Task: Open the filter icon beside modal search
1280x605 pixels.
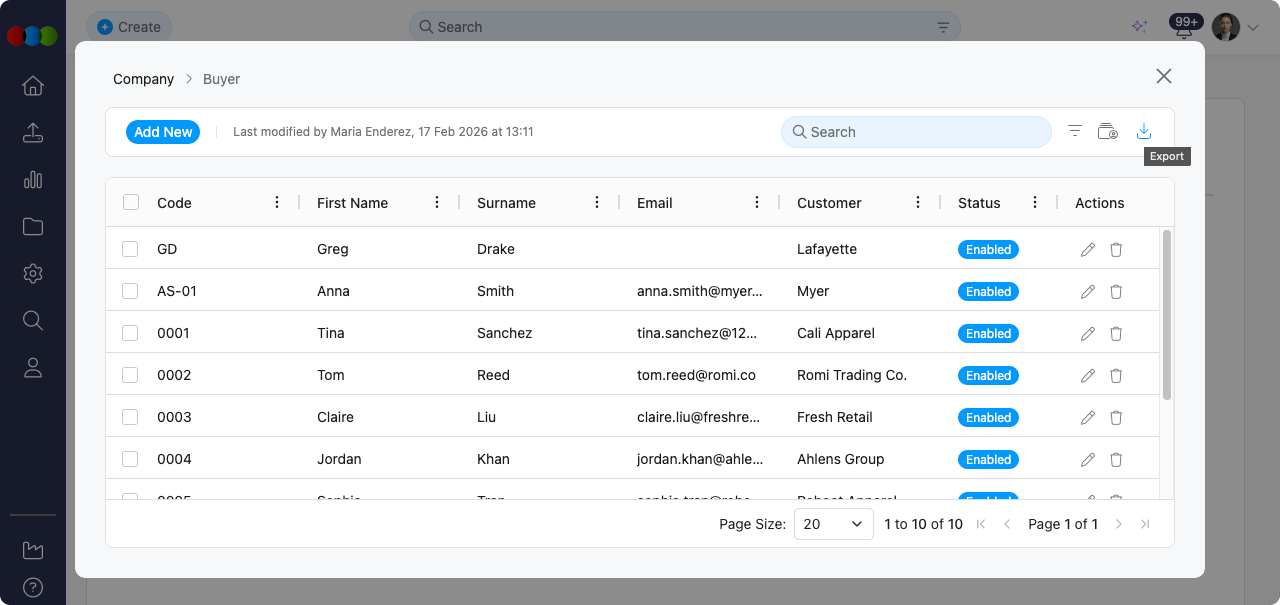Action: [1075, 132]
